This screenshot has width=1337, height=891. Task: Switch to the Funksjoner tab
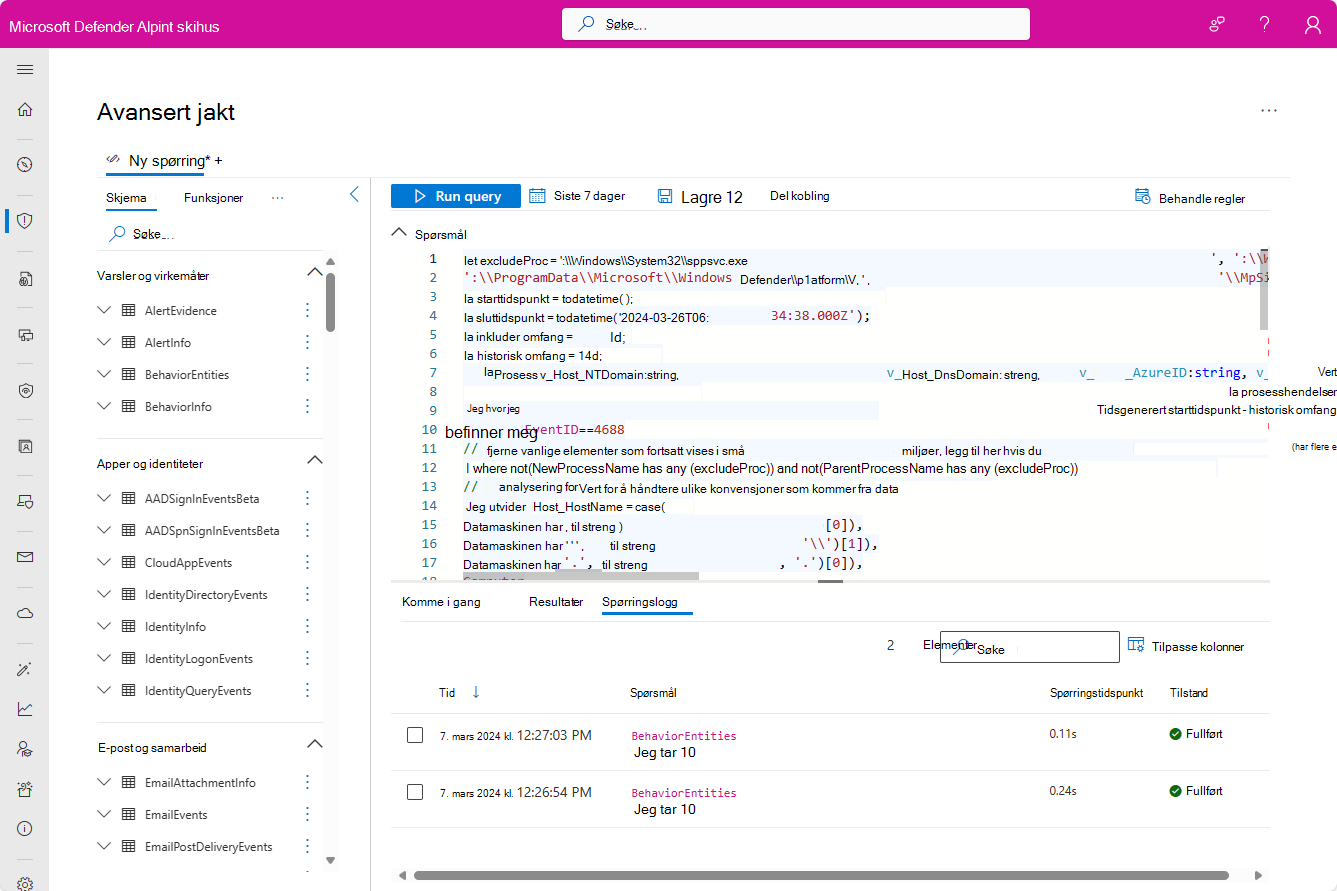point(213,198)
